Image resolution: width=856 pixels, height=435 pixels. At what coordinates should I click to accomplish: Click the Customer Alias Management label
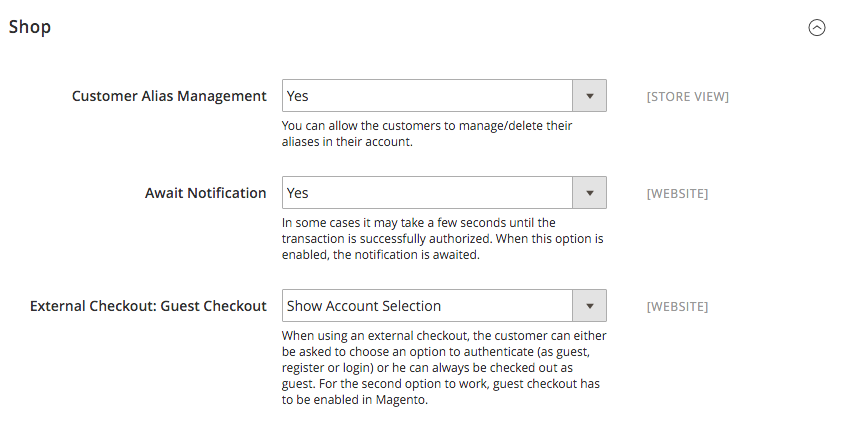[169, 96]
